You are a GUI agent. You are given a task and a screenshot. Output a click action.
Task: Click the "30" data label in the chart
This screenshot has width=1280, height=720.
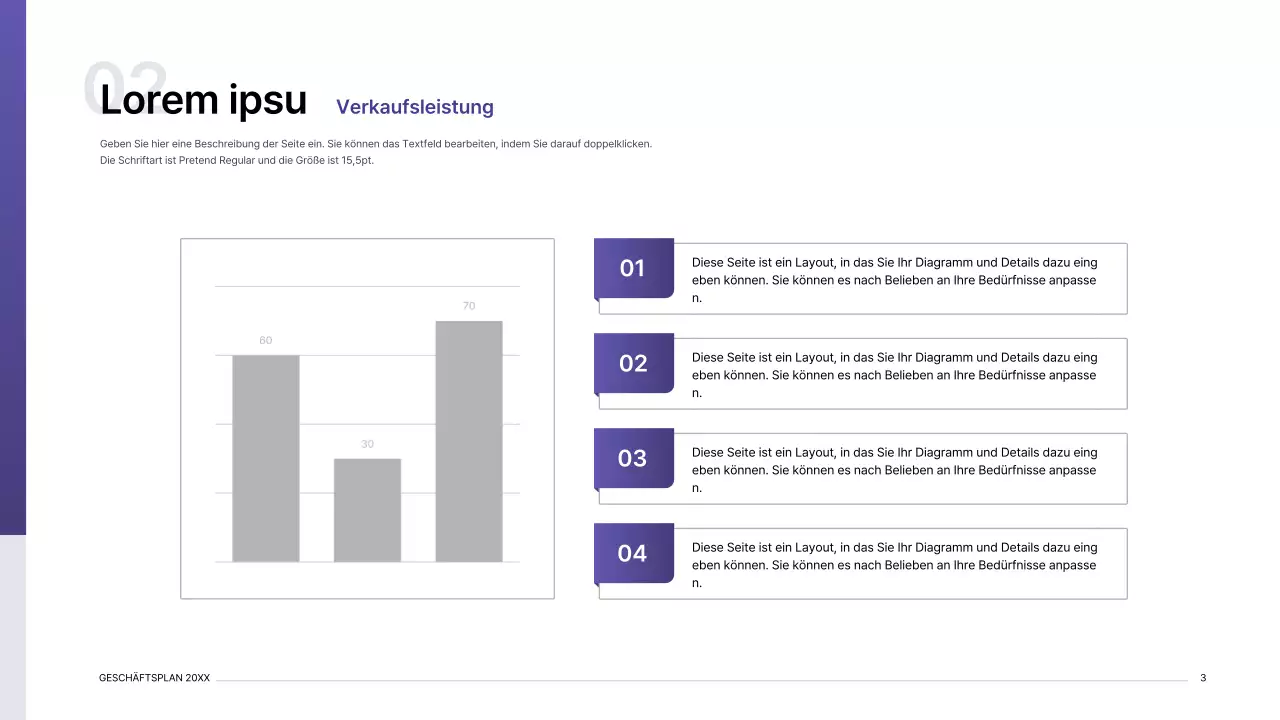point(367,444)
